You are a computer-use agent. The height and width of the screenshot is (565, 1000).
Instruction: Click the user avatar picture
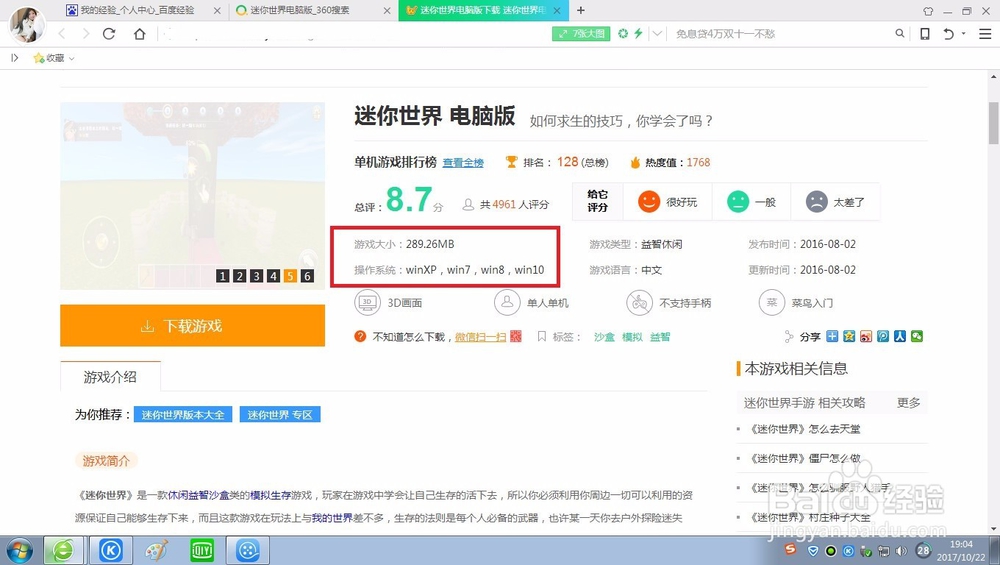click(27, 24)
